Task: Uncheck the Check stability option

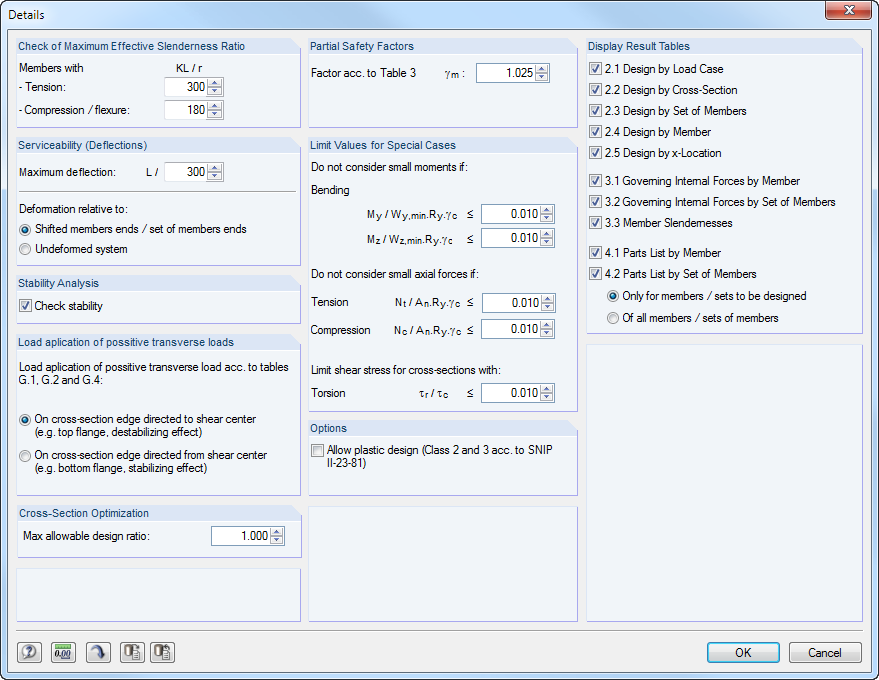Action: (x=24, y=305)
